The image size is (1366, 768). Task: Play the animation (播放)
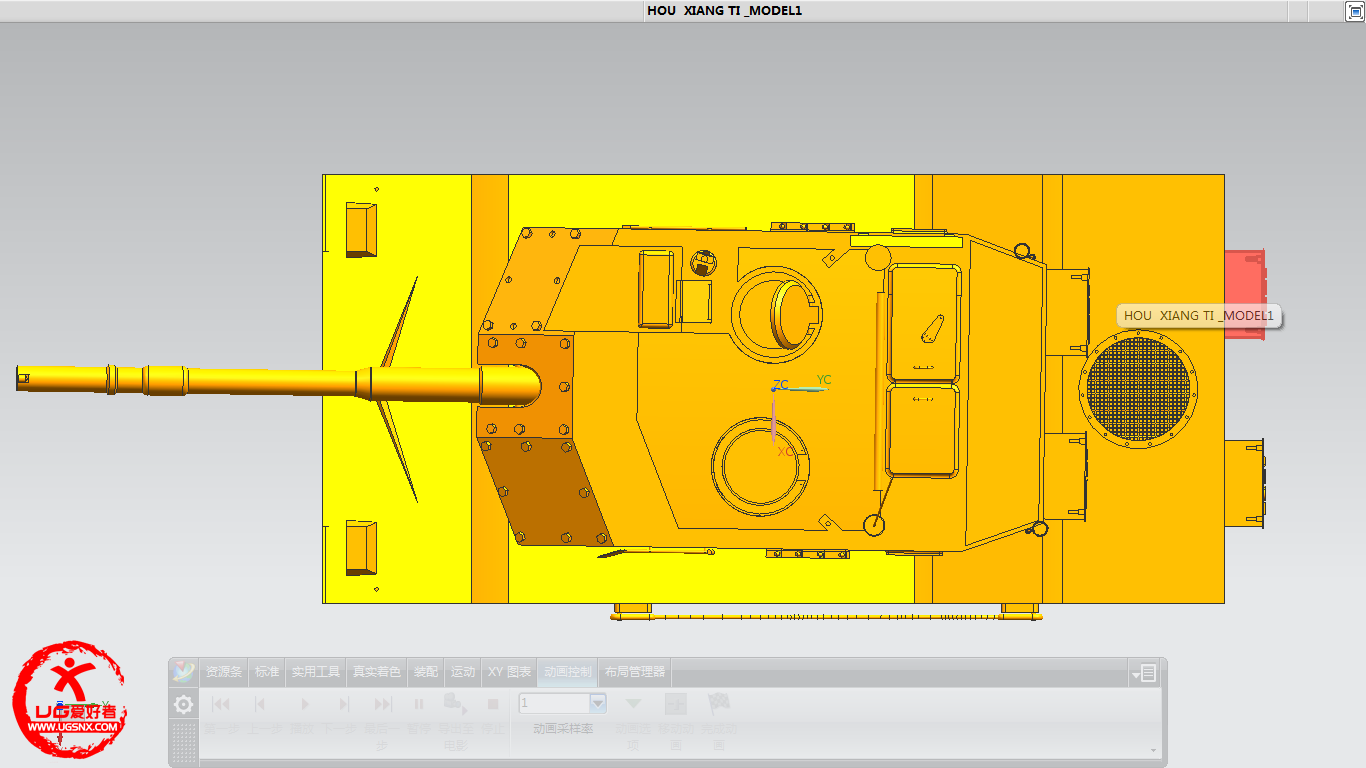[304, 704]
